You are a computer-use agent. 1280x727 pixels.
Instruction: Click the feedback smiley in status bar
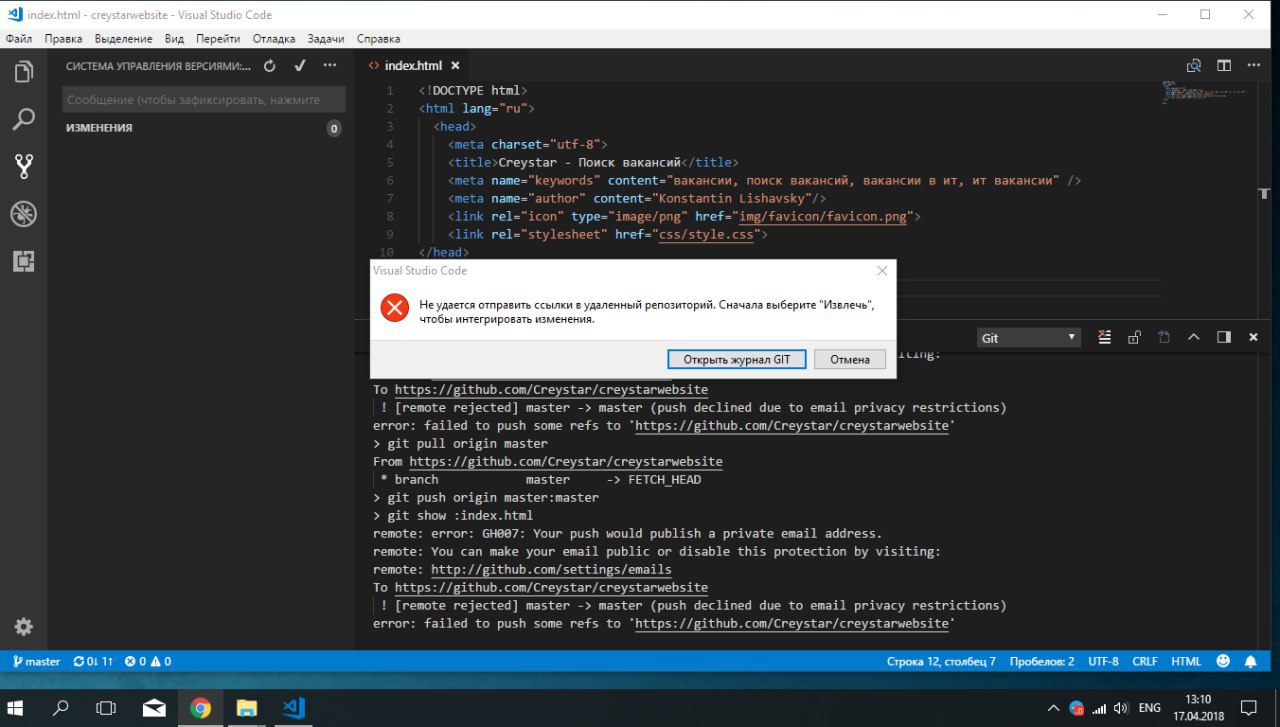pos(1223,661)
